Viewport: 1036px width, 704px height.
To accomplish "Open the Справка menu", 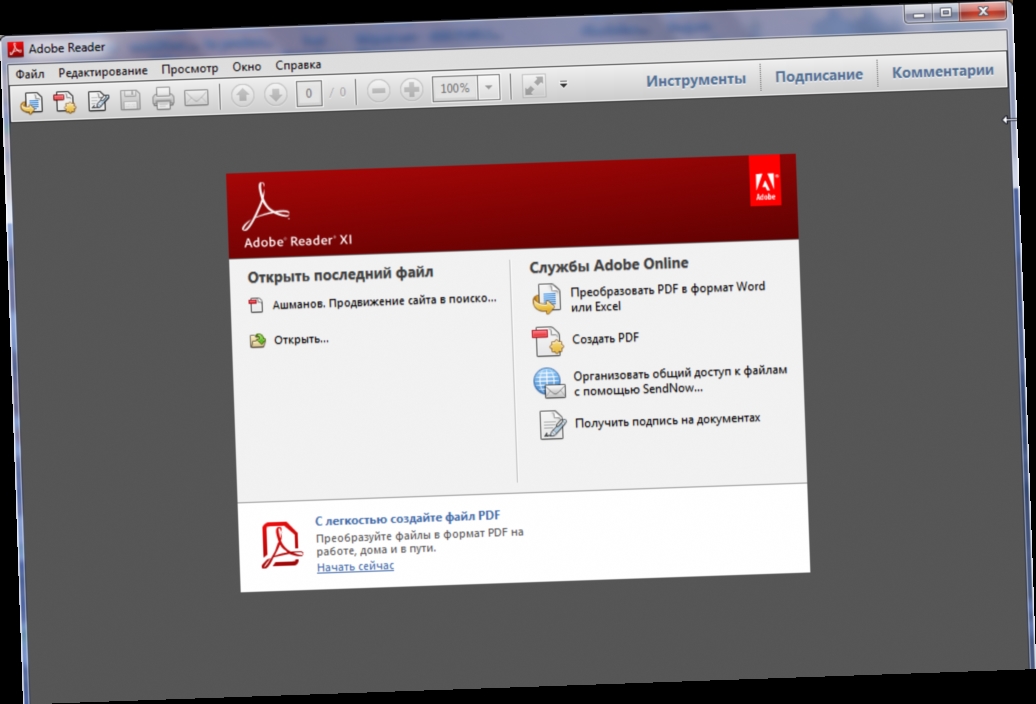I will click(x=298, y=65).
